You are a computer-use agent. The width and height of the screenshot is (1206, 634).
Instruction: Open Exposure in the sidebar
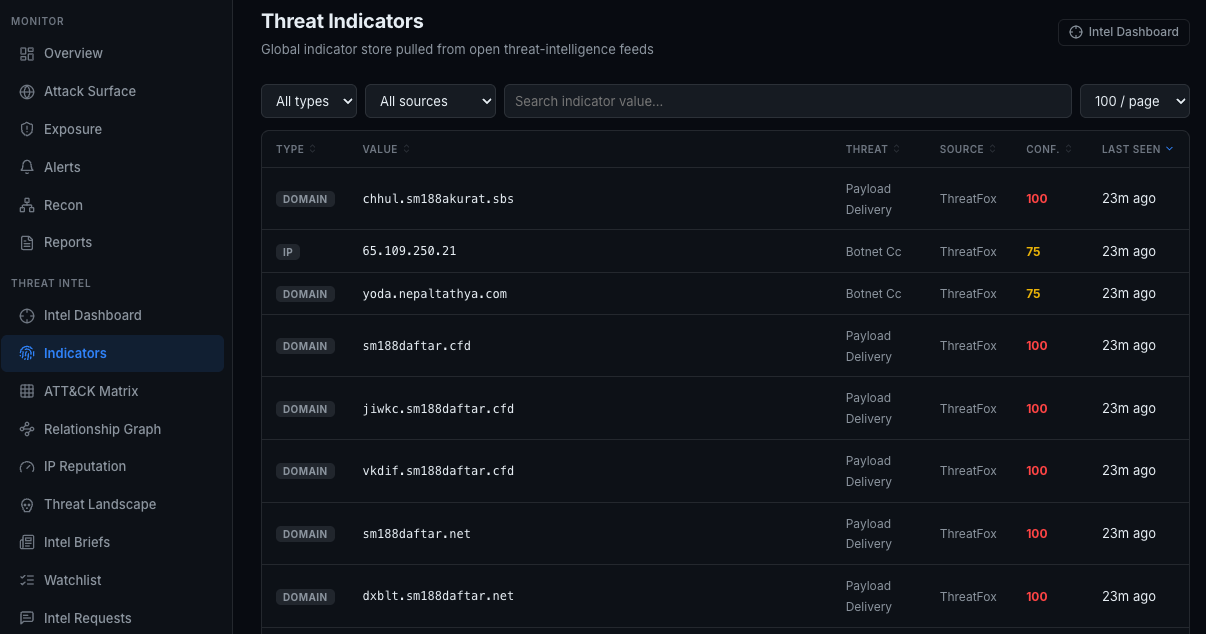tap(112, 129)
